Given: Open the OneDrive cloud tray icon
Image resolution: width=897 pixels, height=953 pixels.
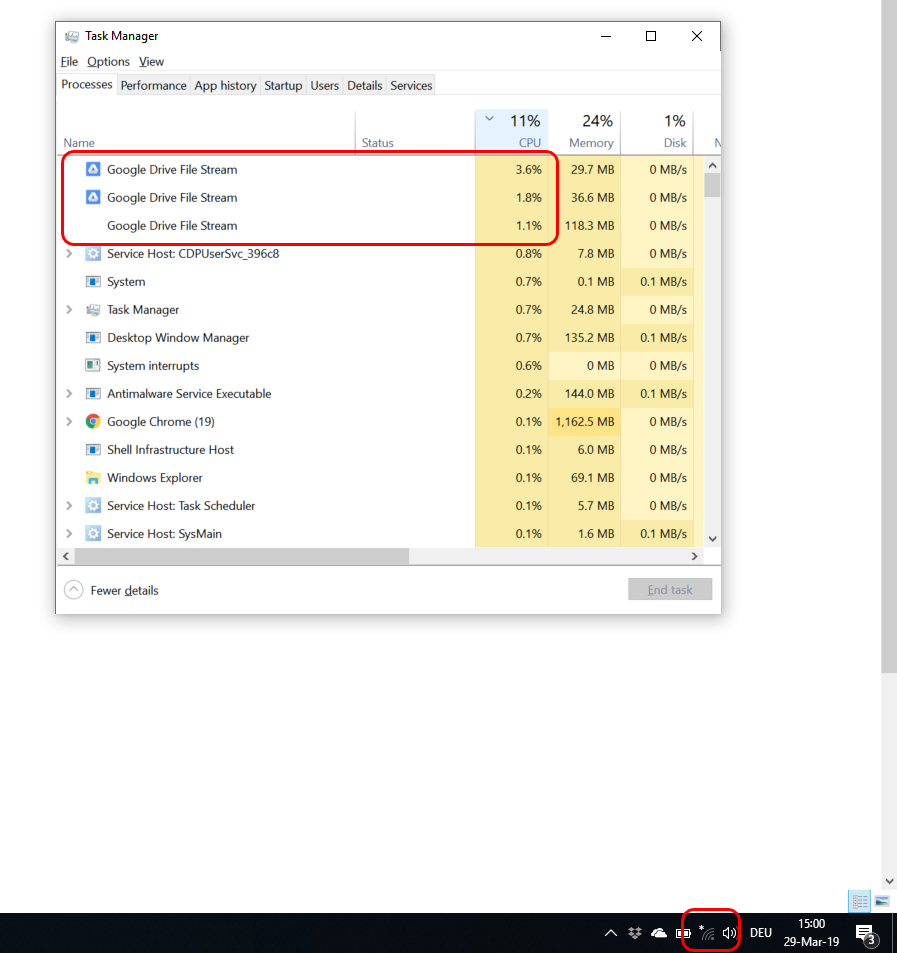Looking at the screenshot, I should click(659, 933).
